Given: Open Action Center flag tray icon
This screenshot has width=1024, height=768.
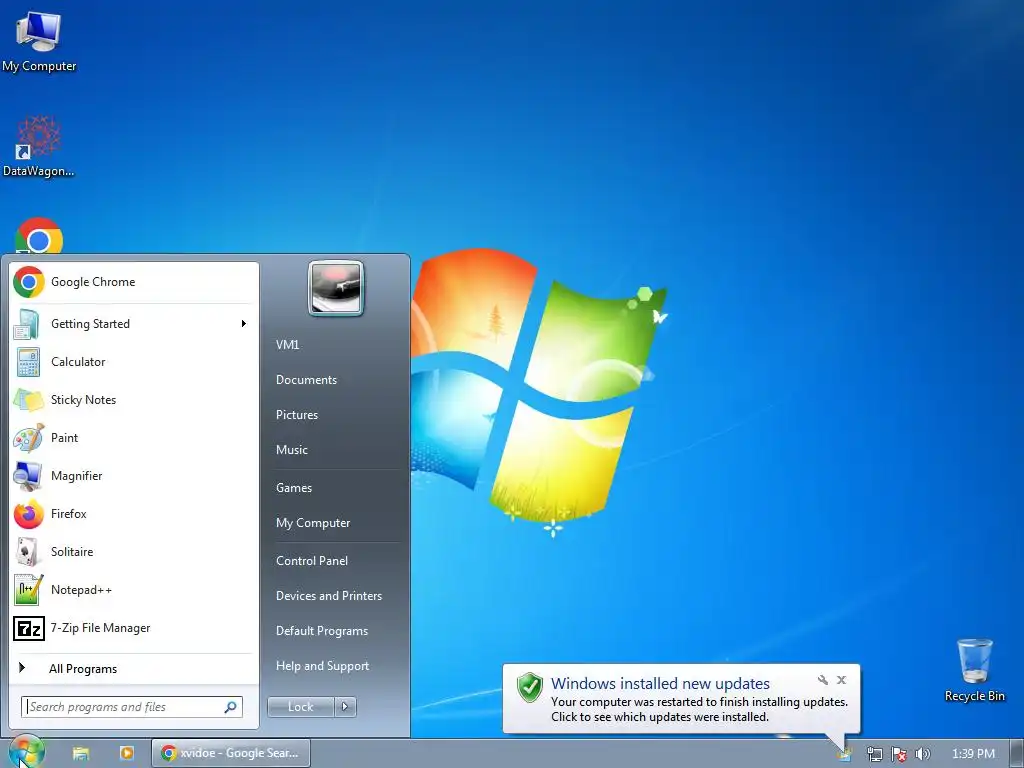Looking at the screenshot, I should click(x=899, y=754).
